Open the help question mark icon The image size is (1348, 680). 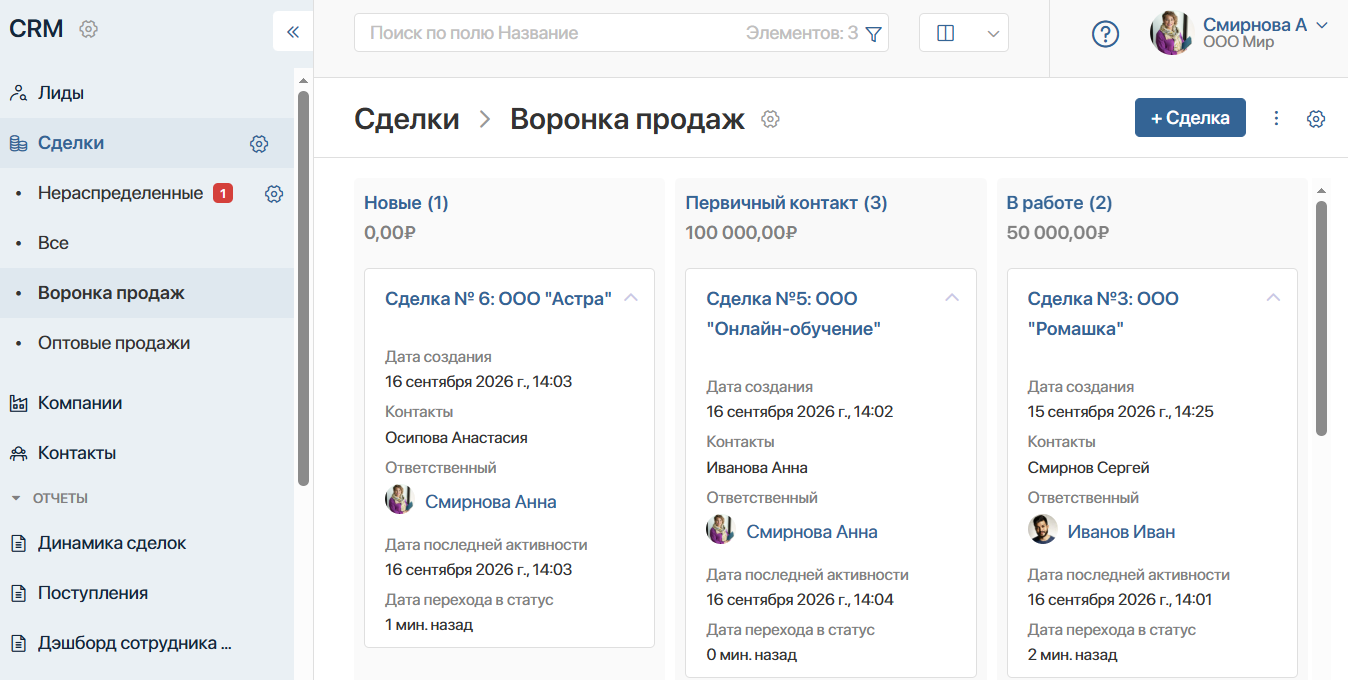pos(1105,34)
